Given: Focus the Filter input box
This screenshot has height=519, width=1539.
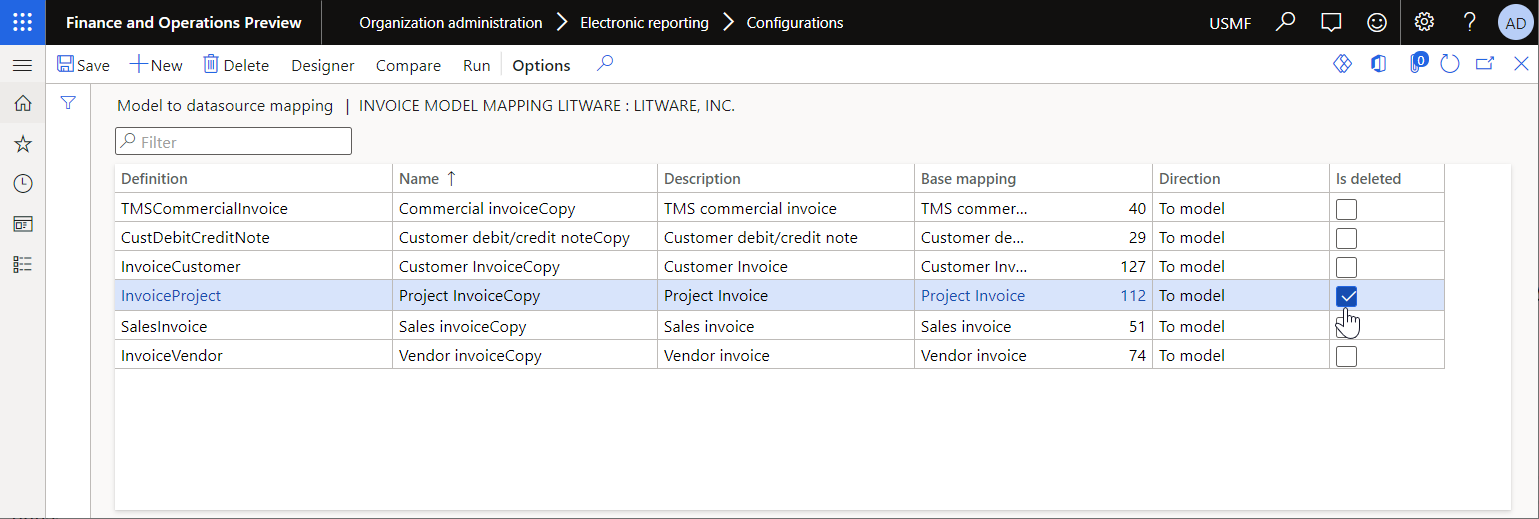Looking at the screenshot, I should [233, 141].
